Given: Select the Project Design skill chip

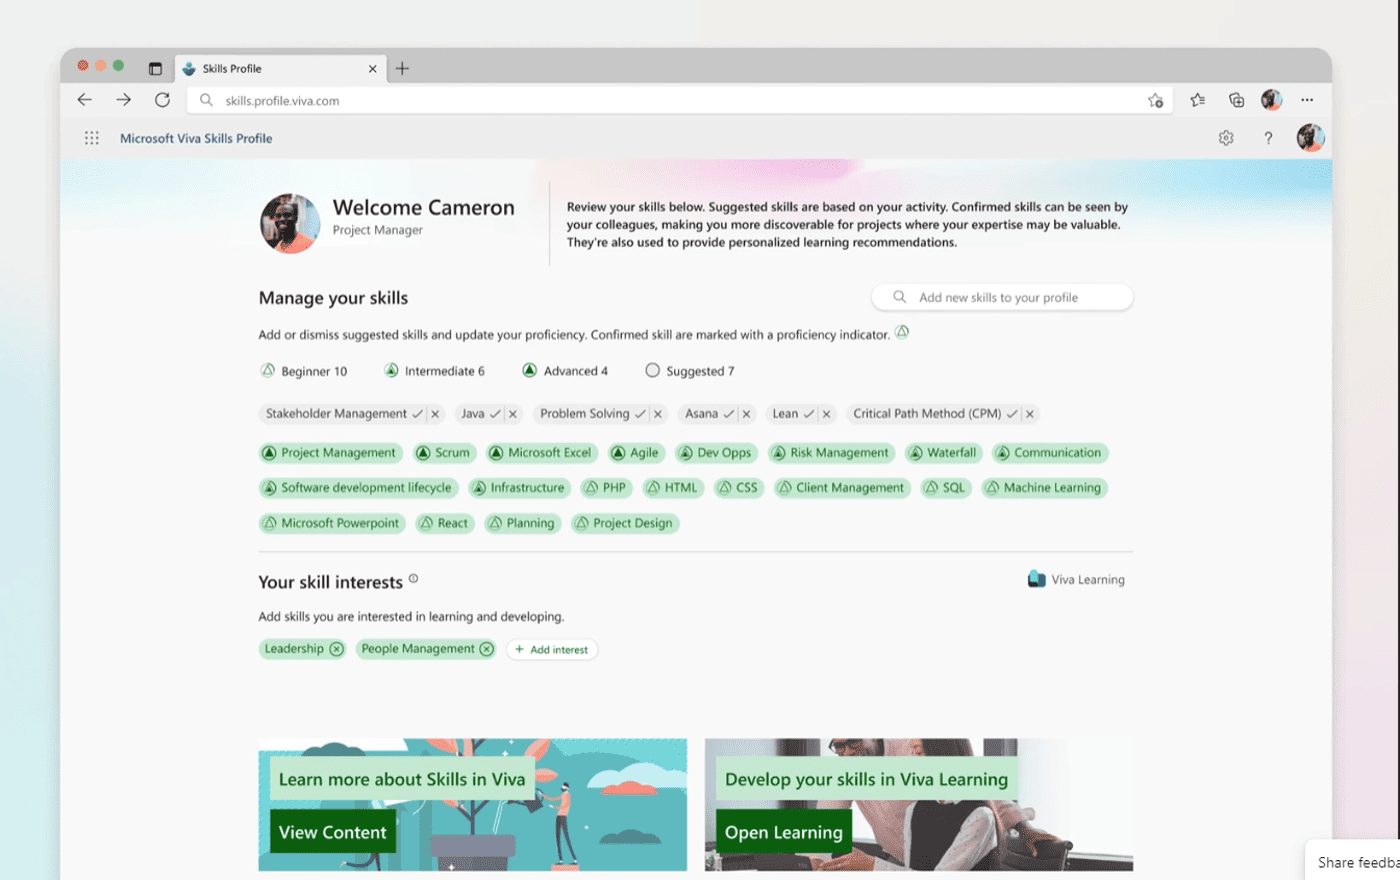Looking at the screenshot, I should coord(625,523).
